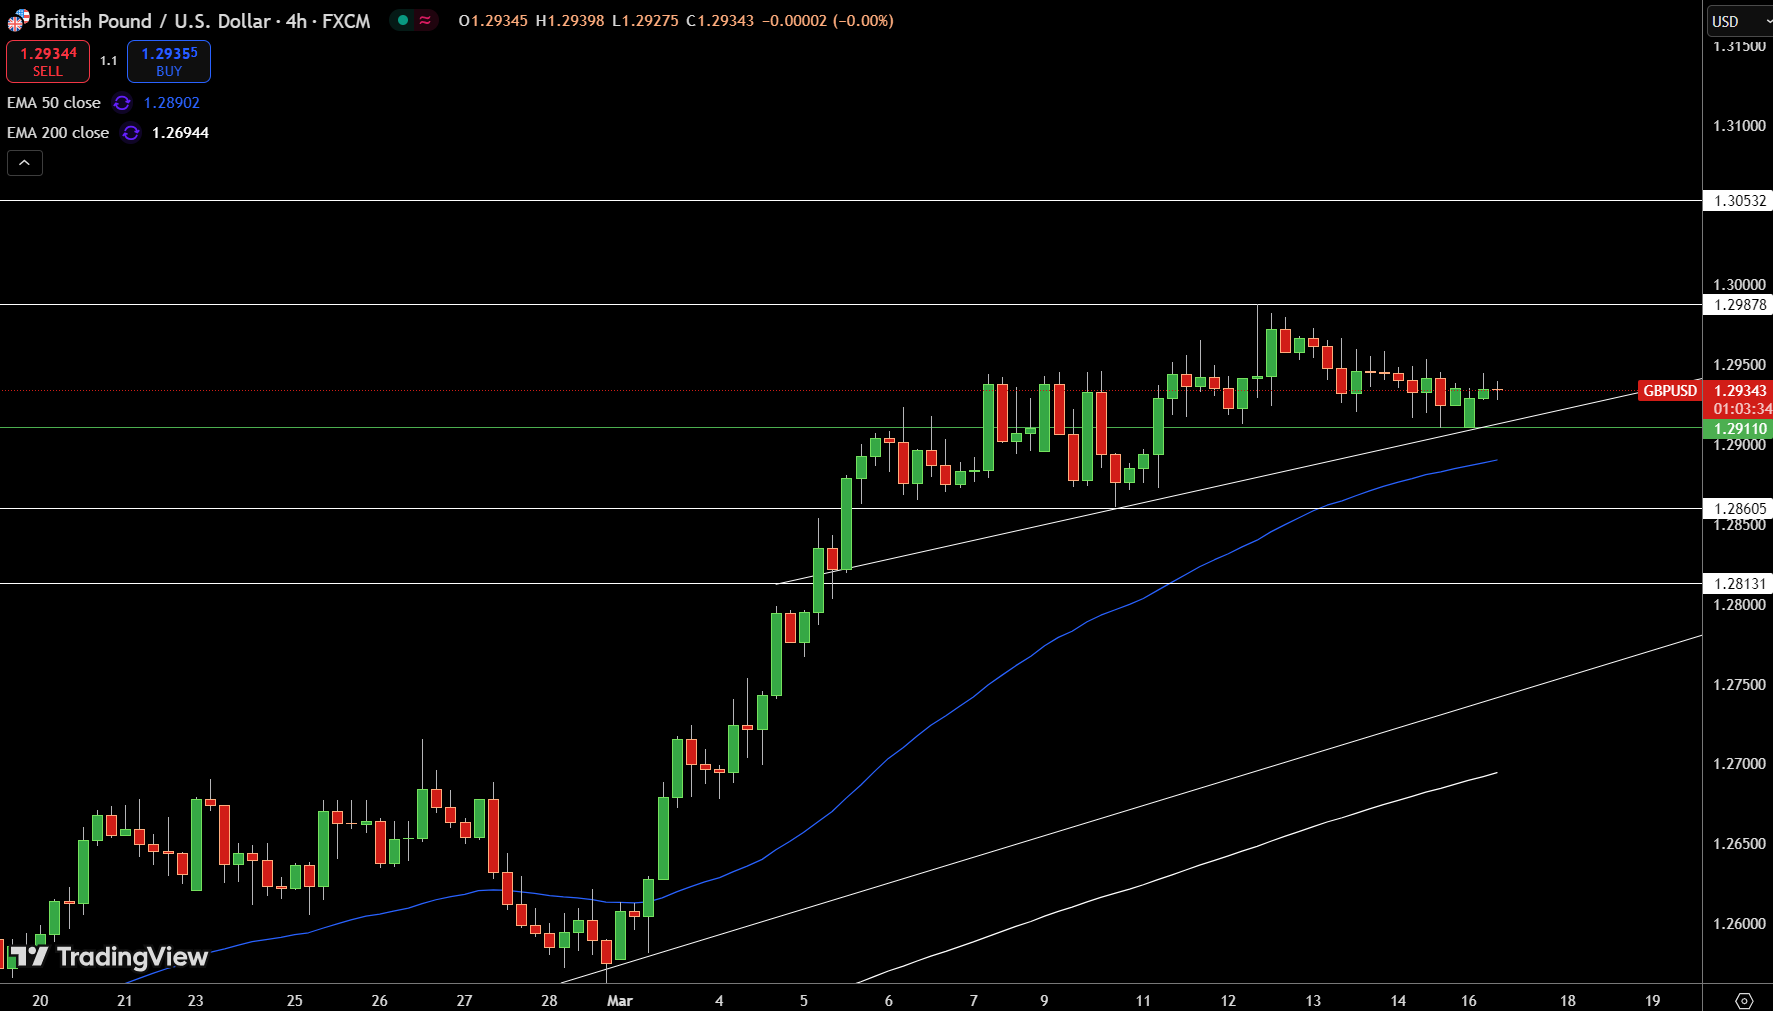Click the change value −0.00002 (−0.00%)
Screen dimensions: 1773x1011
pos(828,21)
